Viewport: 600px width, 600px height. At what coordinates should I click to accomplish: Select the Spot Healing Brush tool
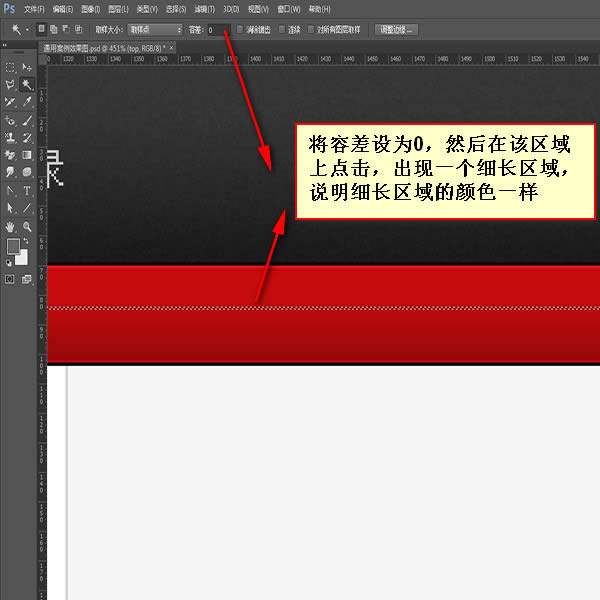click(x=10, y=121)
